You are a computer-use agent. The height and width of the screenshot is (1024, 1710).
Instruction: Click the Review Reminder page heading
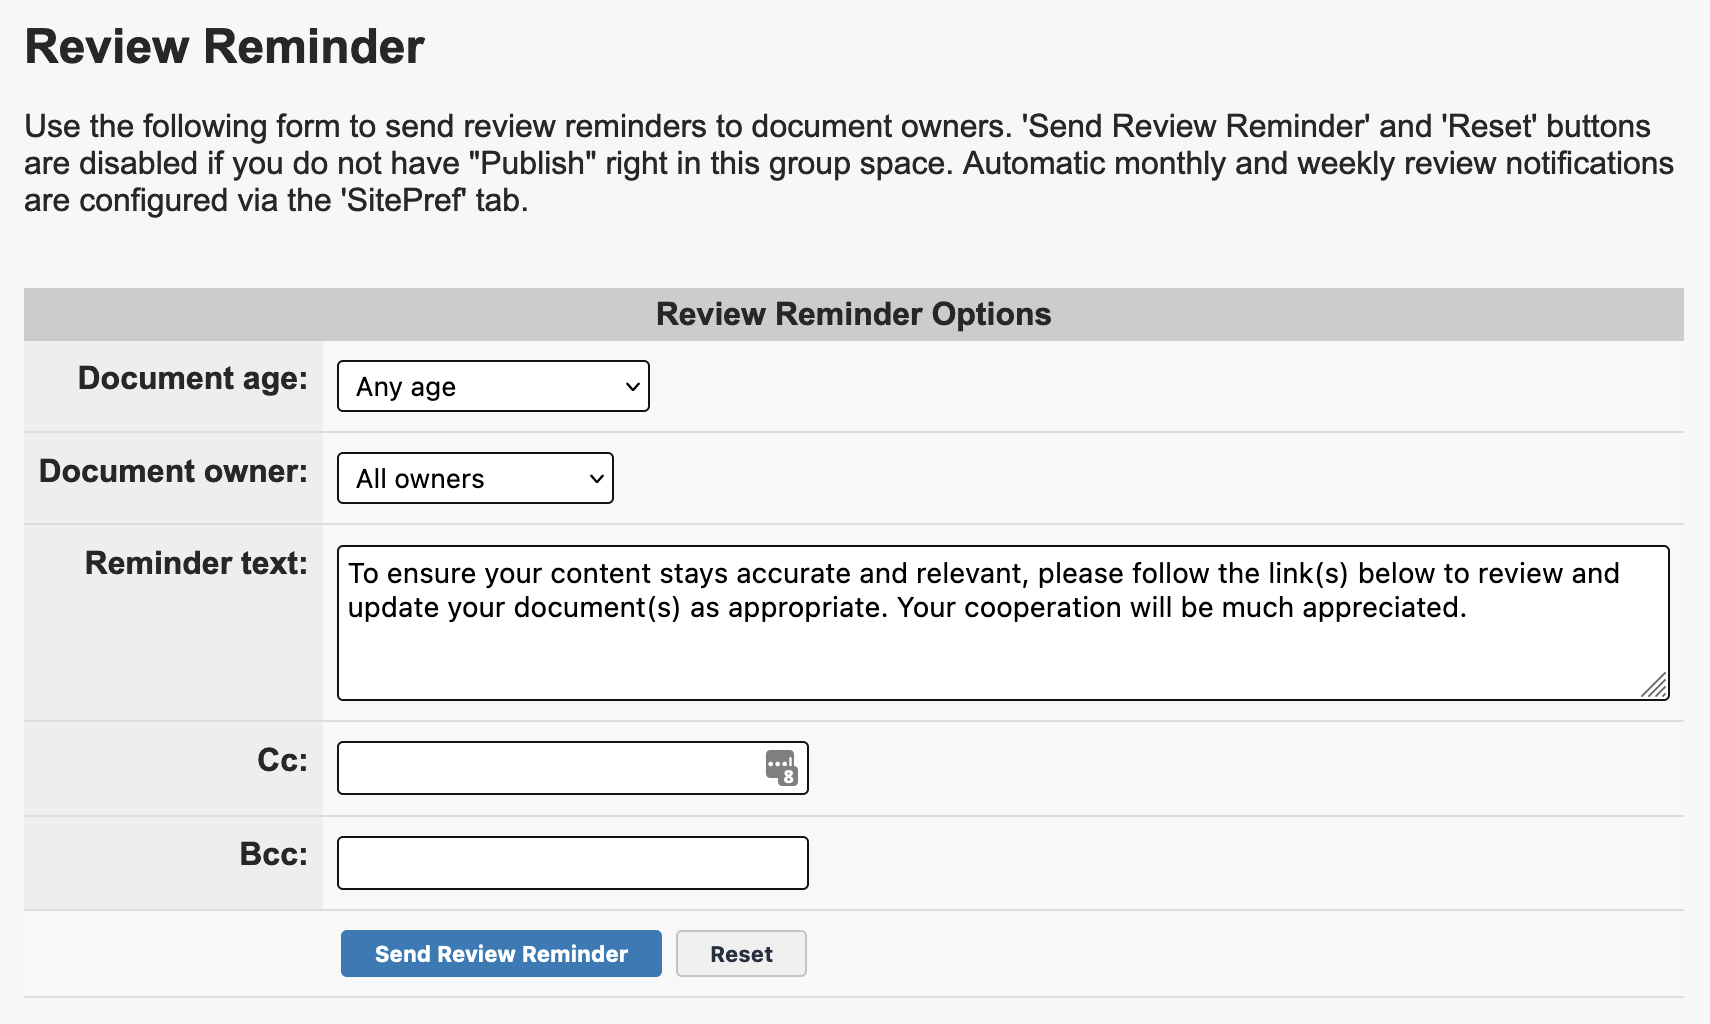(224, 47)
